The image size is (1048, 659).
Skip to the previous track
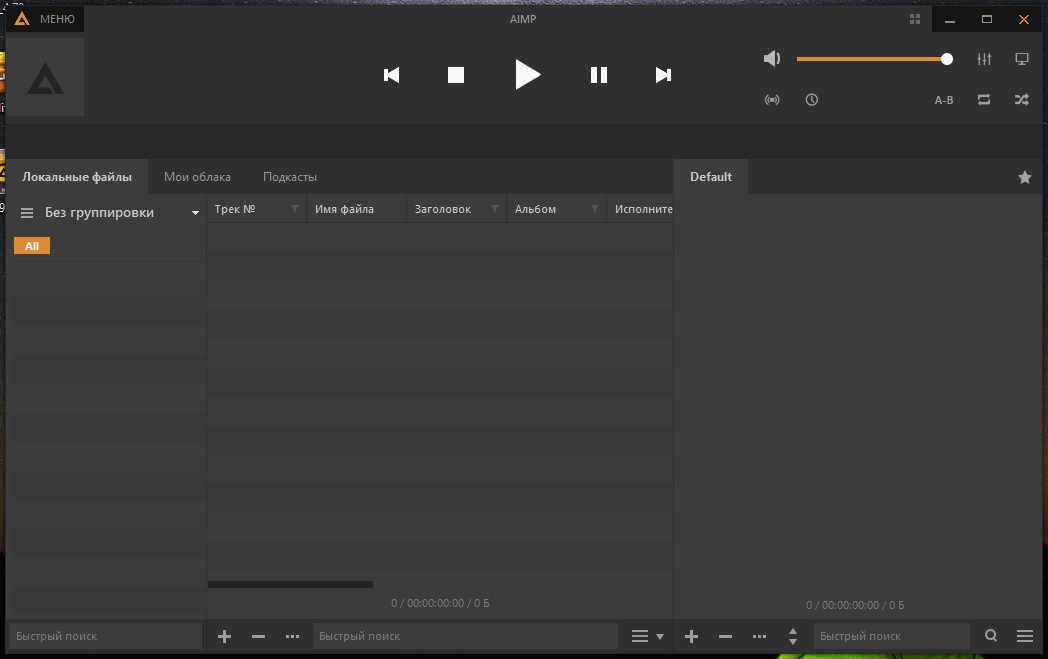[392, 75]
